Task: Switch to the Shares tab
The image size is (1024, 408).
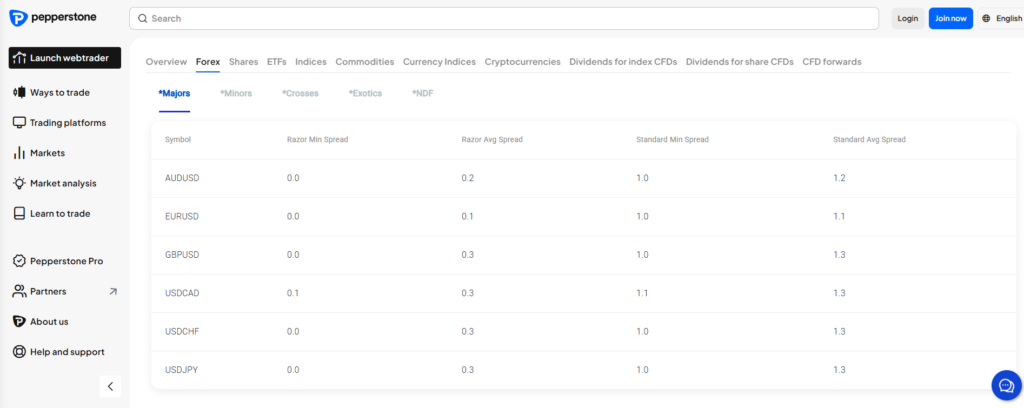Action: click(x=244, y=62)
